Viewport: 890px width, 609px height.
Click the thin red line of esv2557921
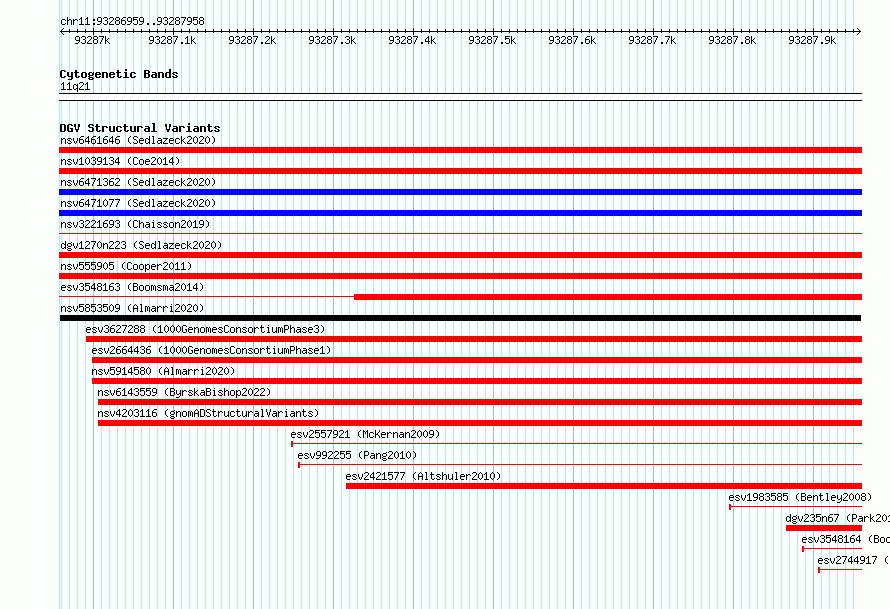coord(576,443)
